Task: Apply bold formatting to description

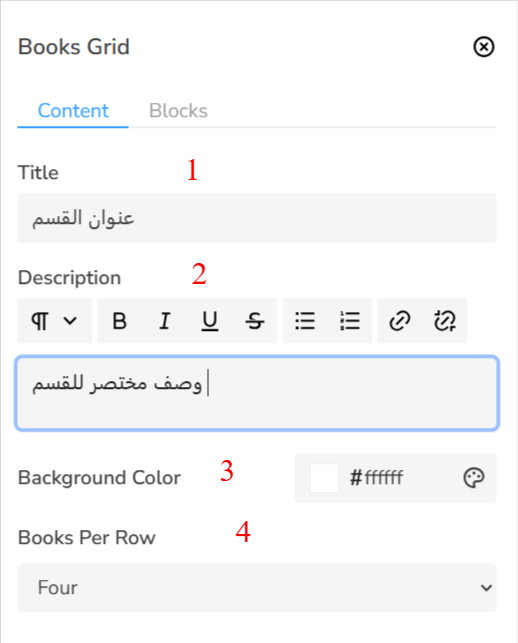Action: click(120, 321)
